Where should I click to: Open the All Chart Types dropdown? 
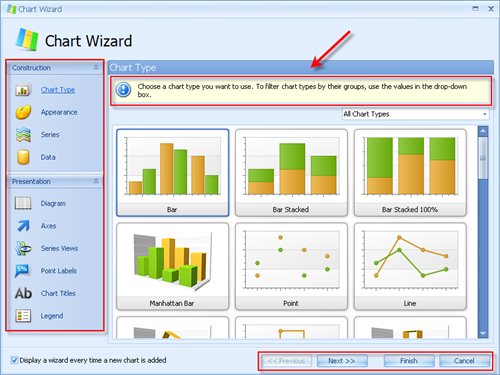(416, 114)
